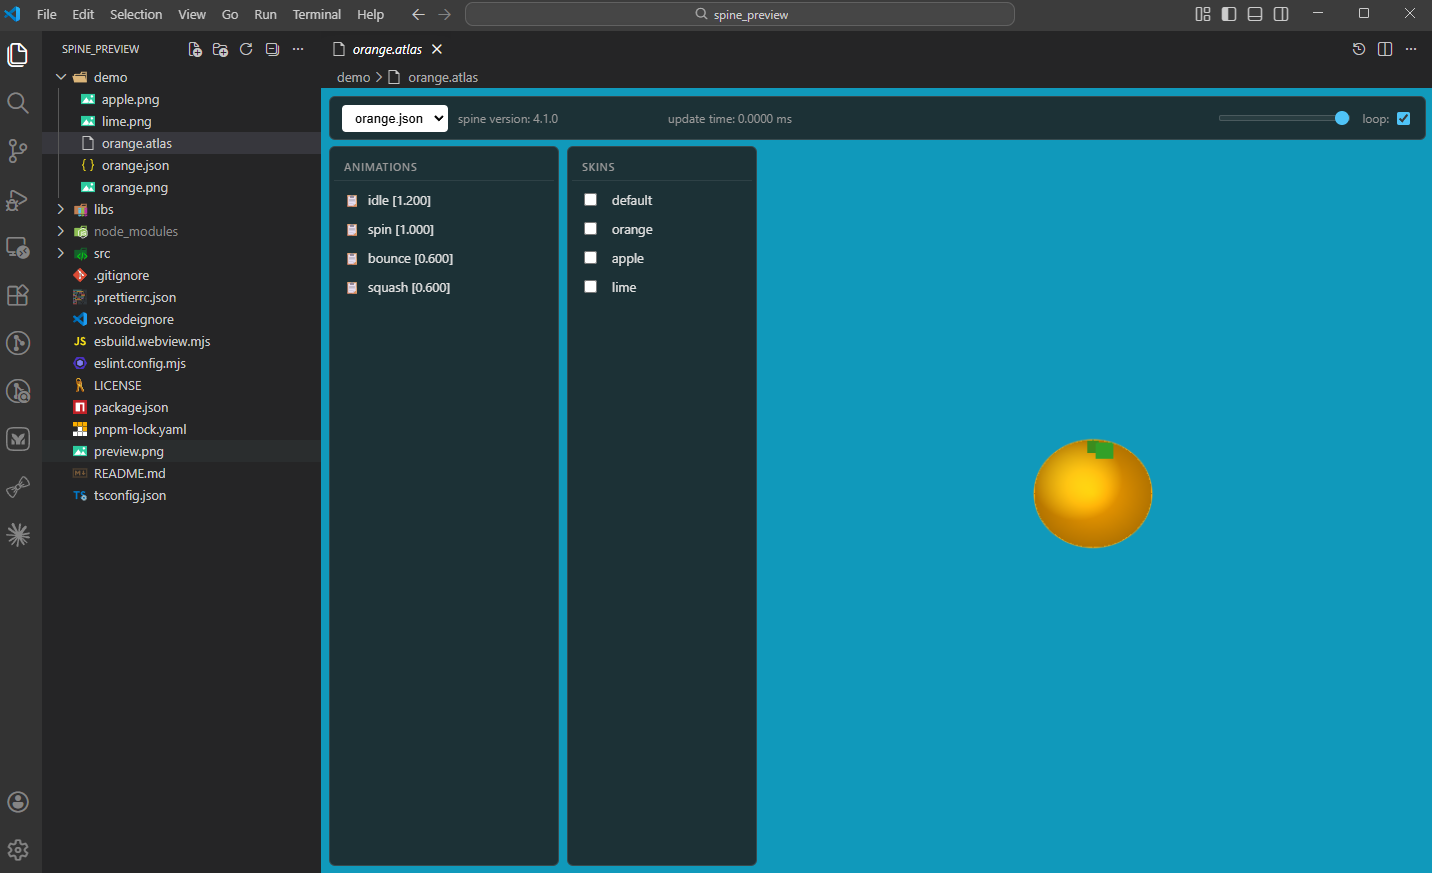The width and height of the screenshot is (1432, 873).
Task: Uncheck the loop checkbox
Action: tap(1403, 118)
